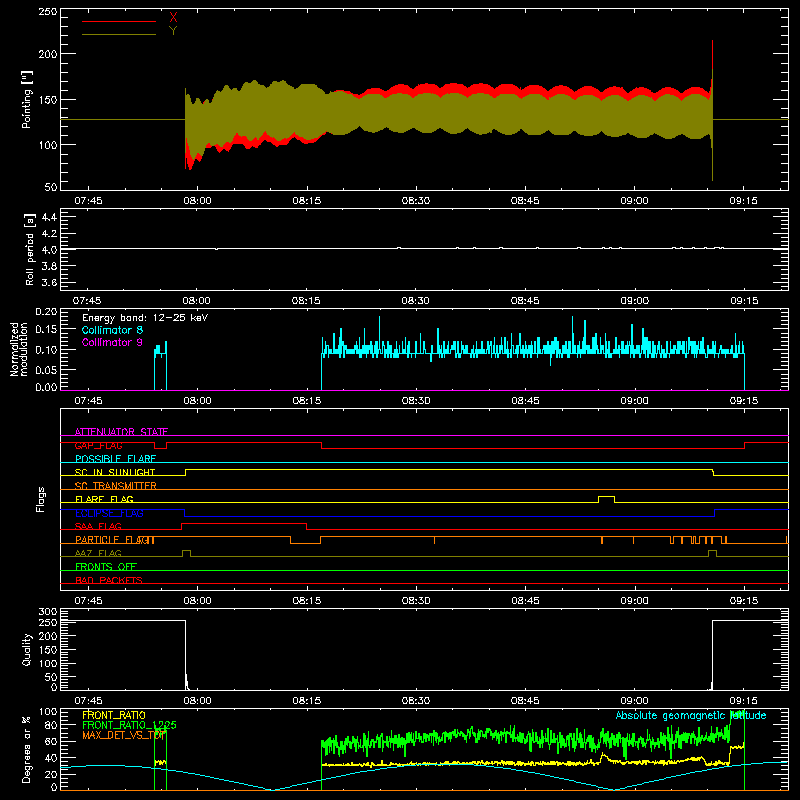Click the Quality drop near 08:00
Screen dimensions: 800x800
[x=186, y=655]
